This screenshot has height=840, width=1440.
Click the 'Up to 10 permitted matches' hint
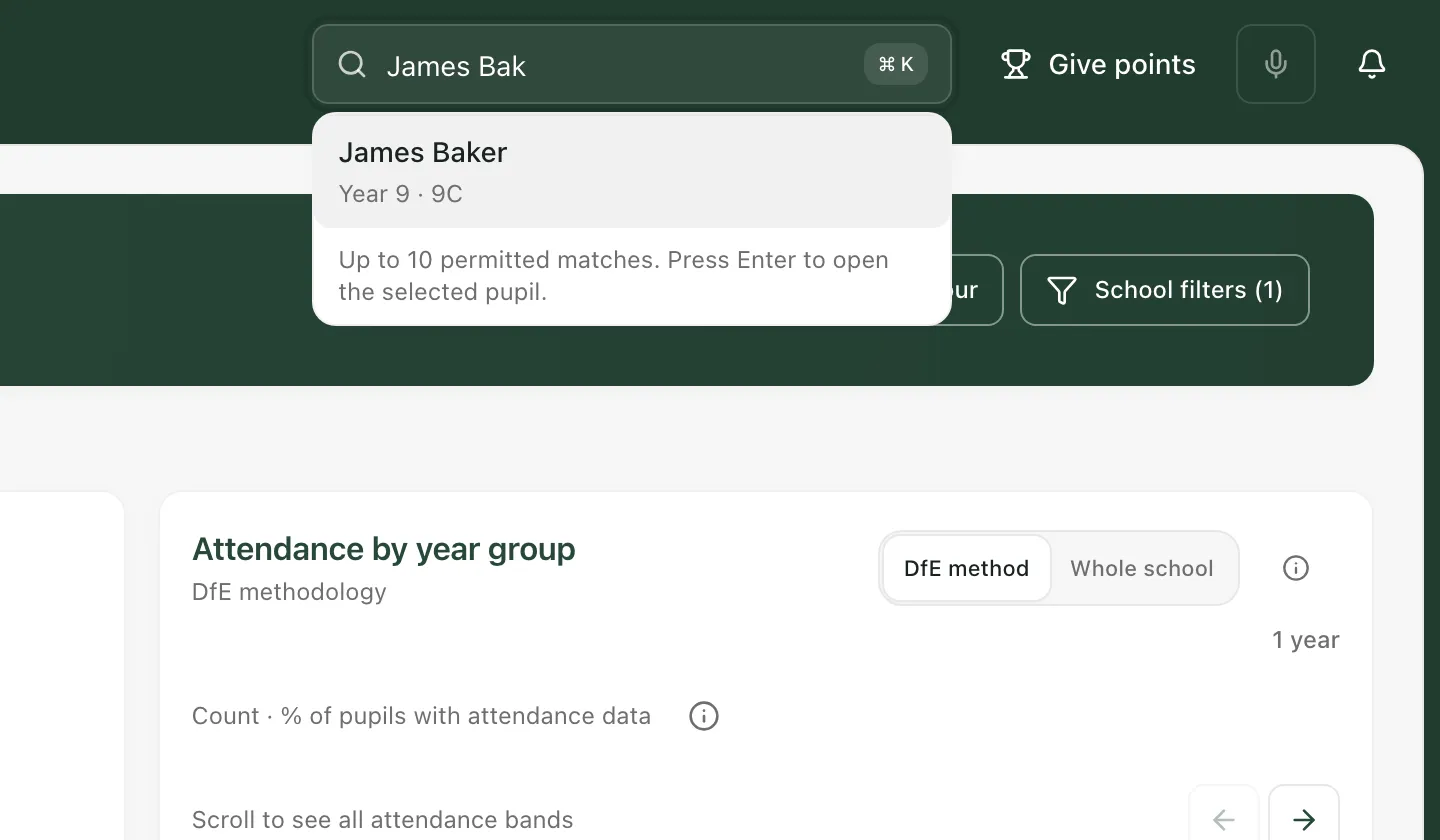coord(614,276)
